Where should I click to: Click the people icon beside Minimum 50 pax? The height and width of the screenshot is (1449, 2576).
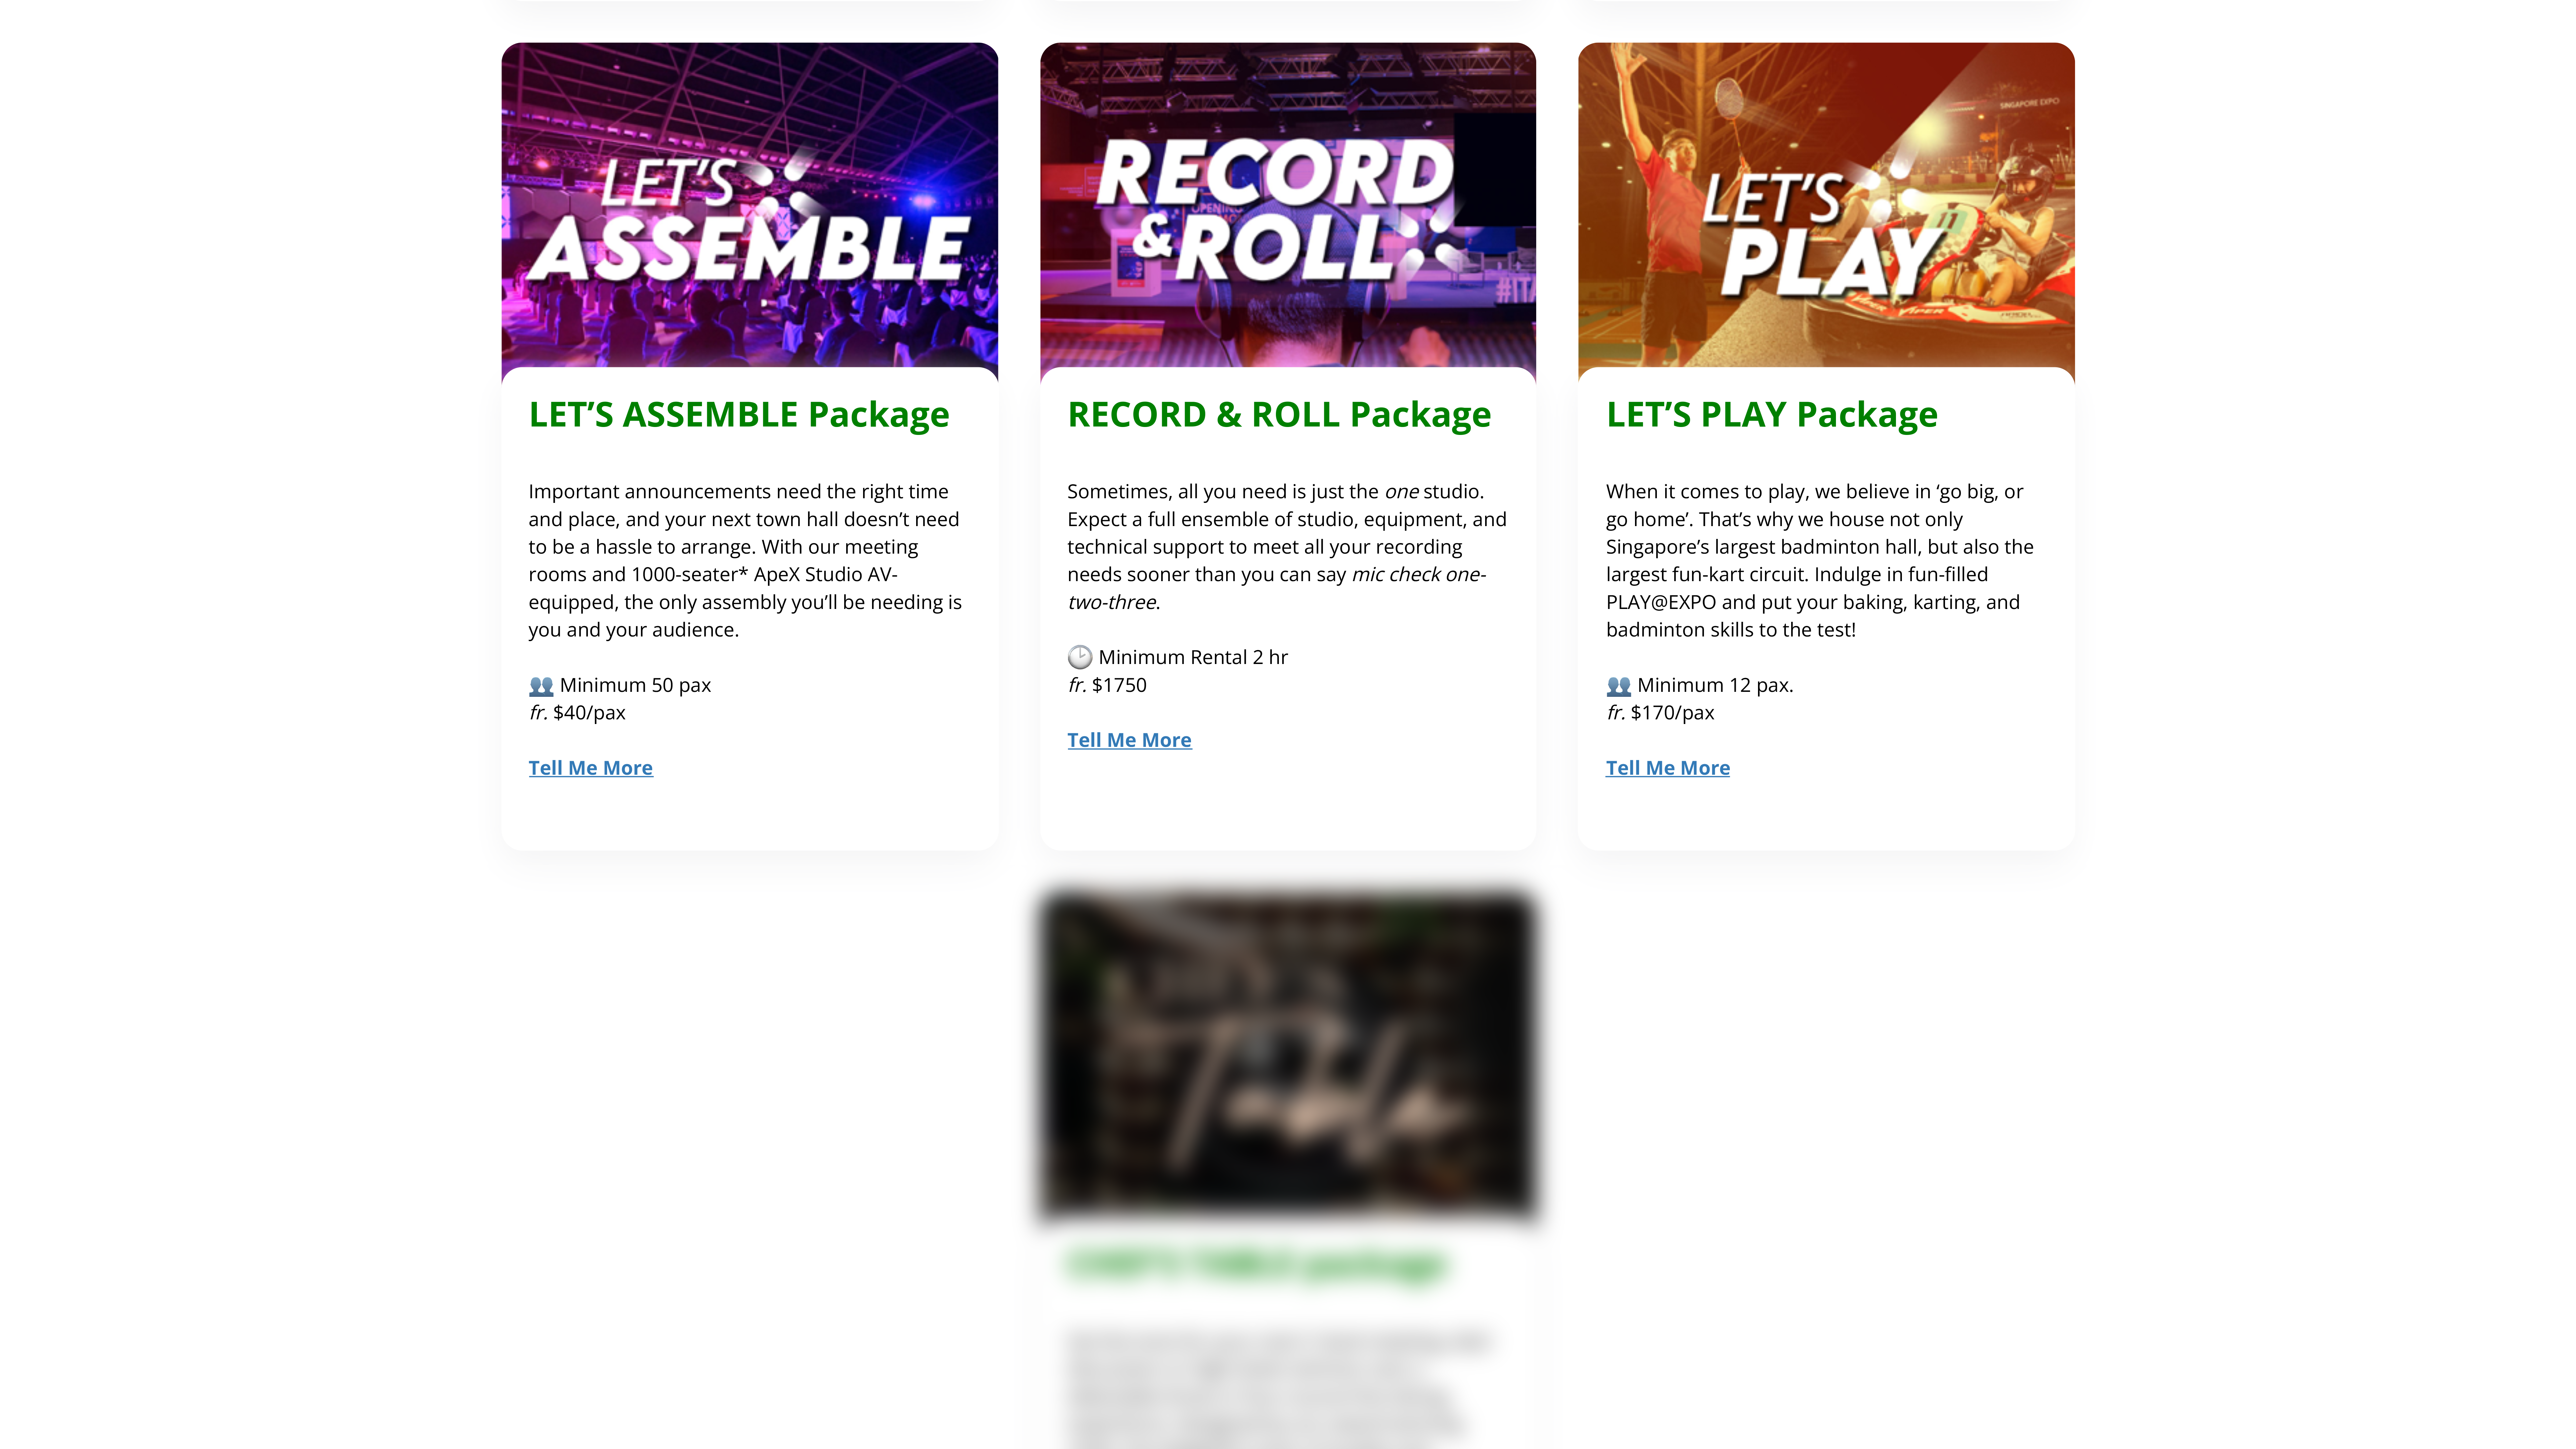click(541, 686)
